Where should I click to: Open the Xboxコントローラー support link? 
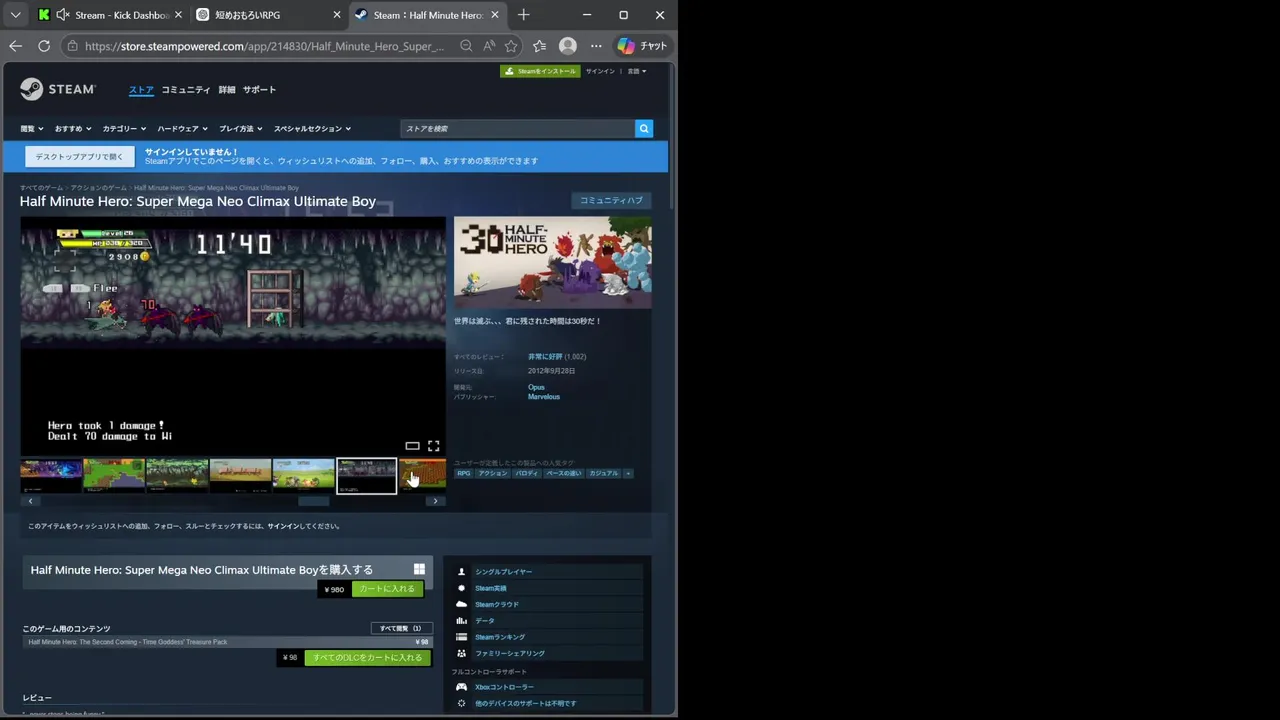(547, 687)
